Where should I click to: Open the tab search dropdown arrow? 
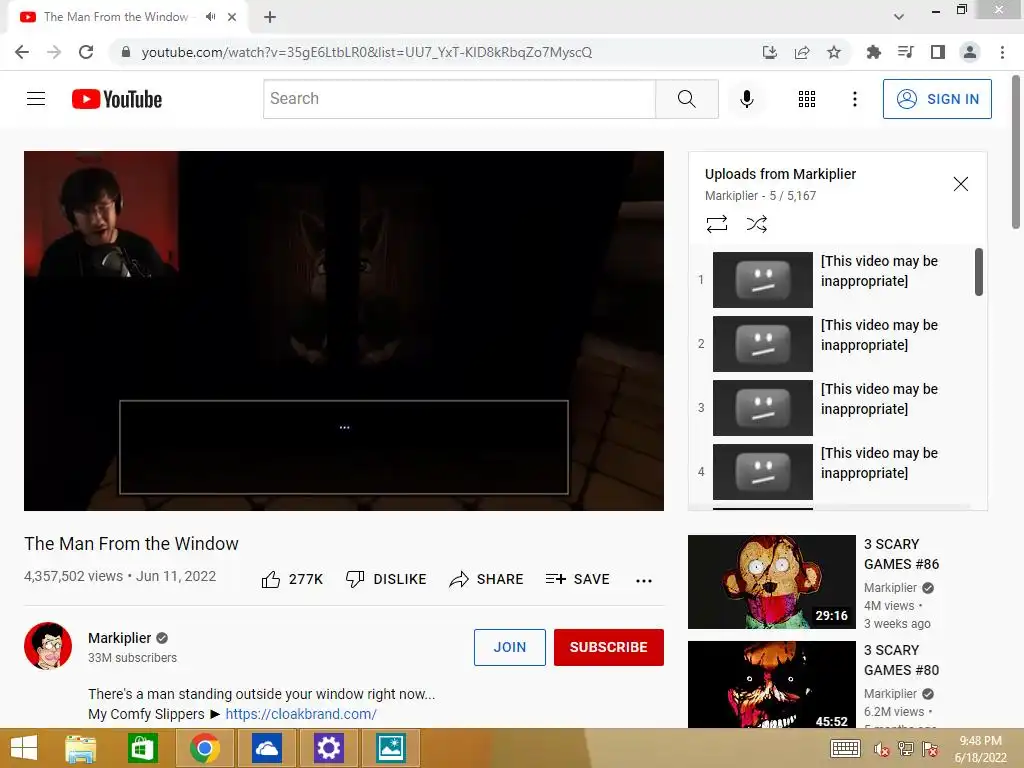tap(899, 17)
